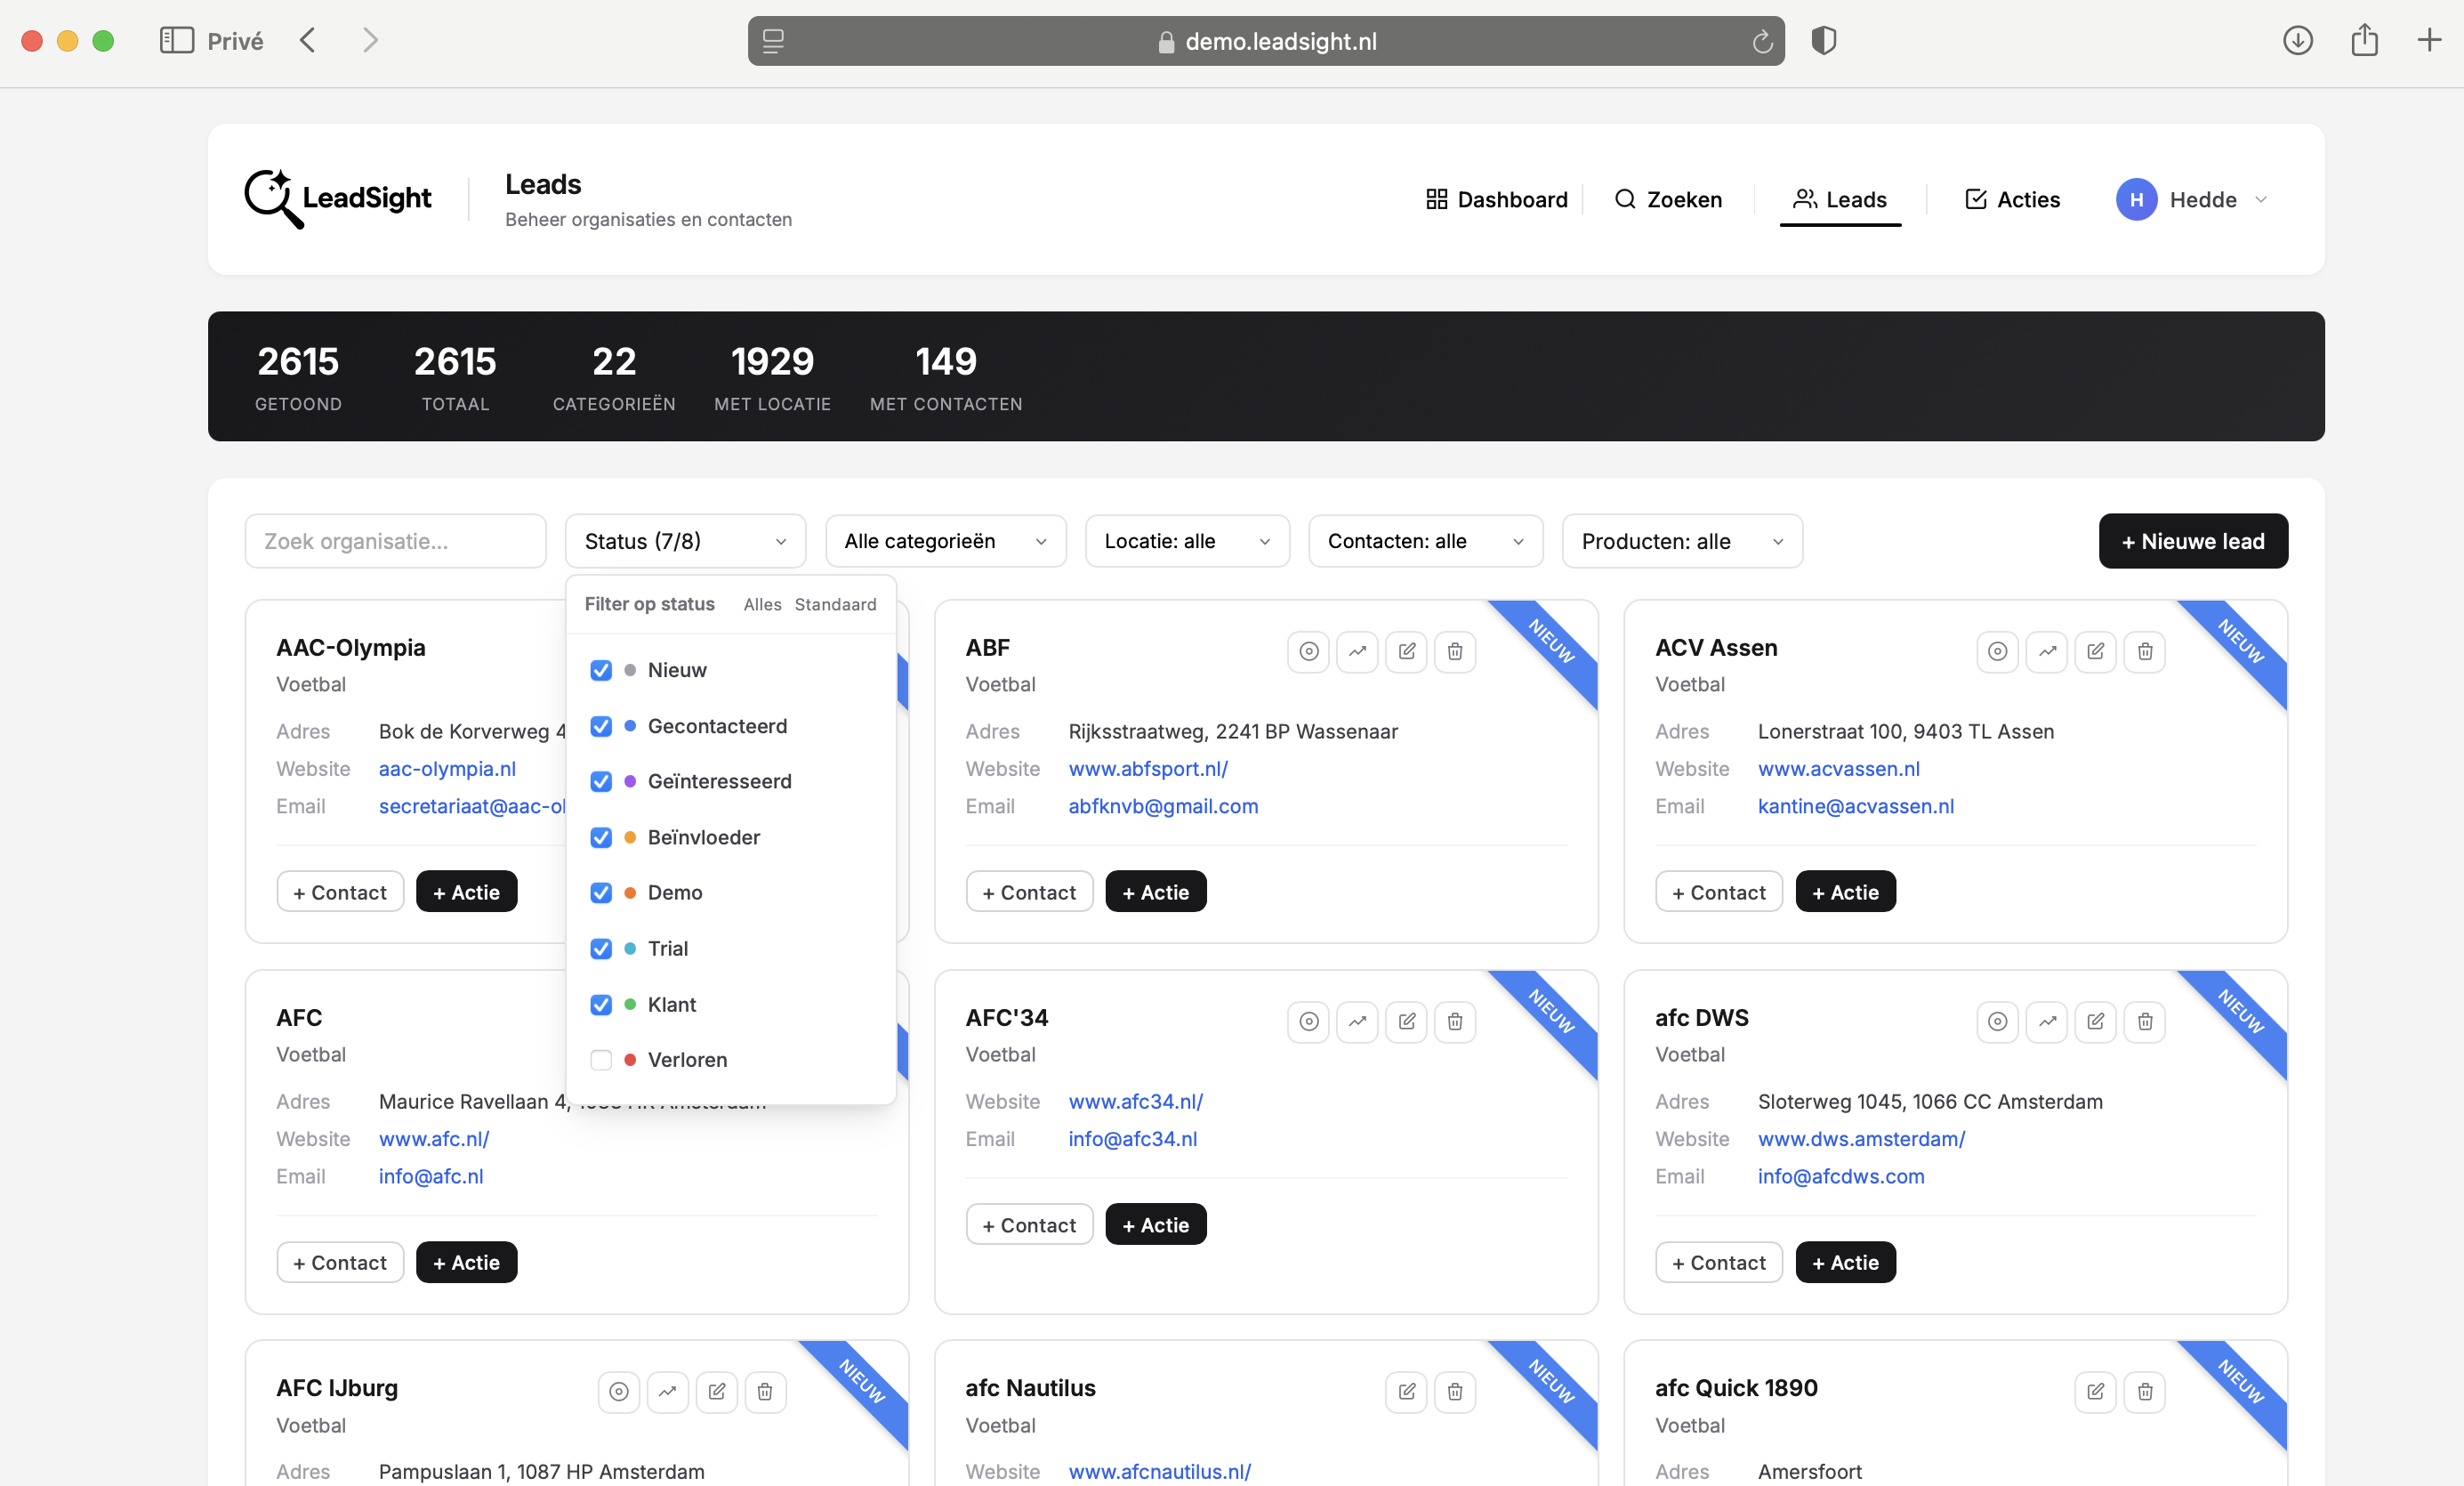Click the target icon on afc DWS card
This screenshot has width=2464, height=1486.
[x=1997, y=1021]
